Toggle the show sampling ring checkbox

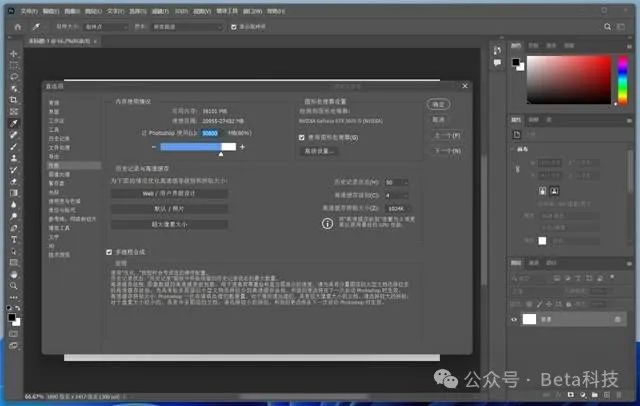(x=233, y=27)
